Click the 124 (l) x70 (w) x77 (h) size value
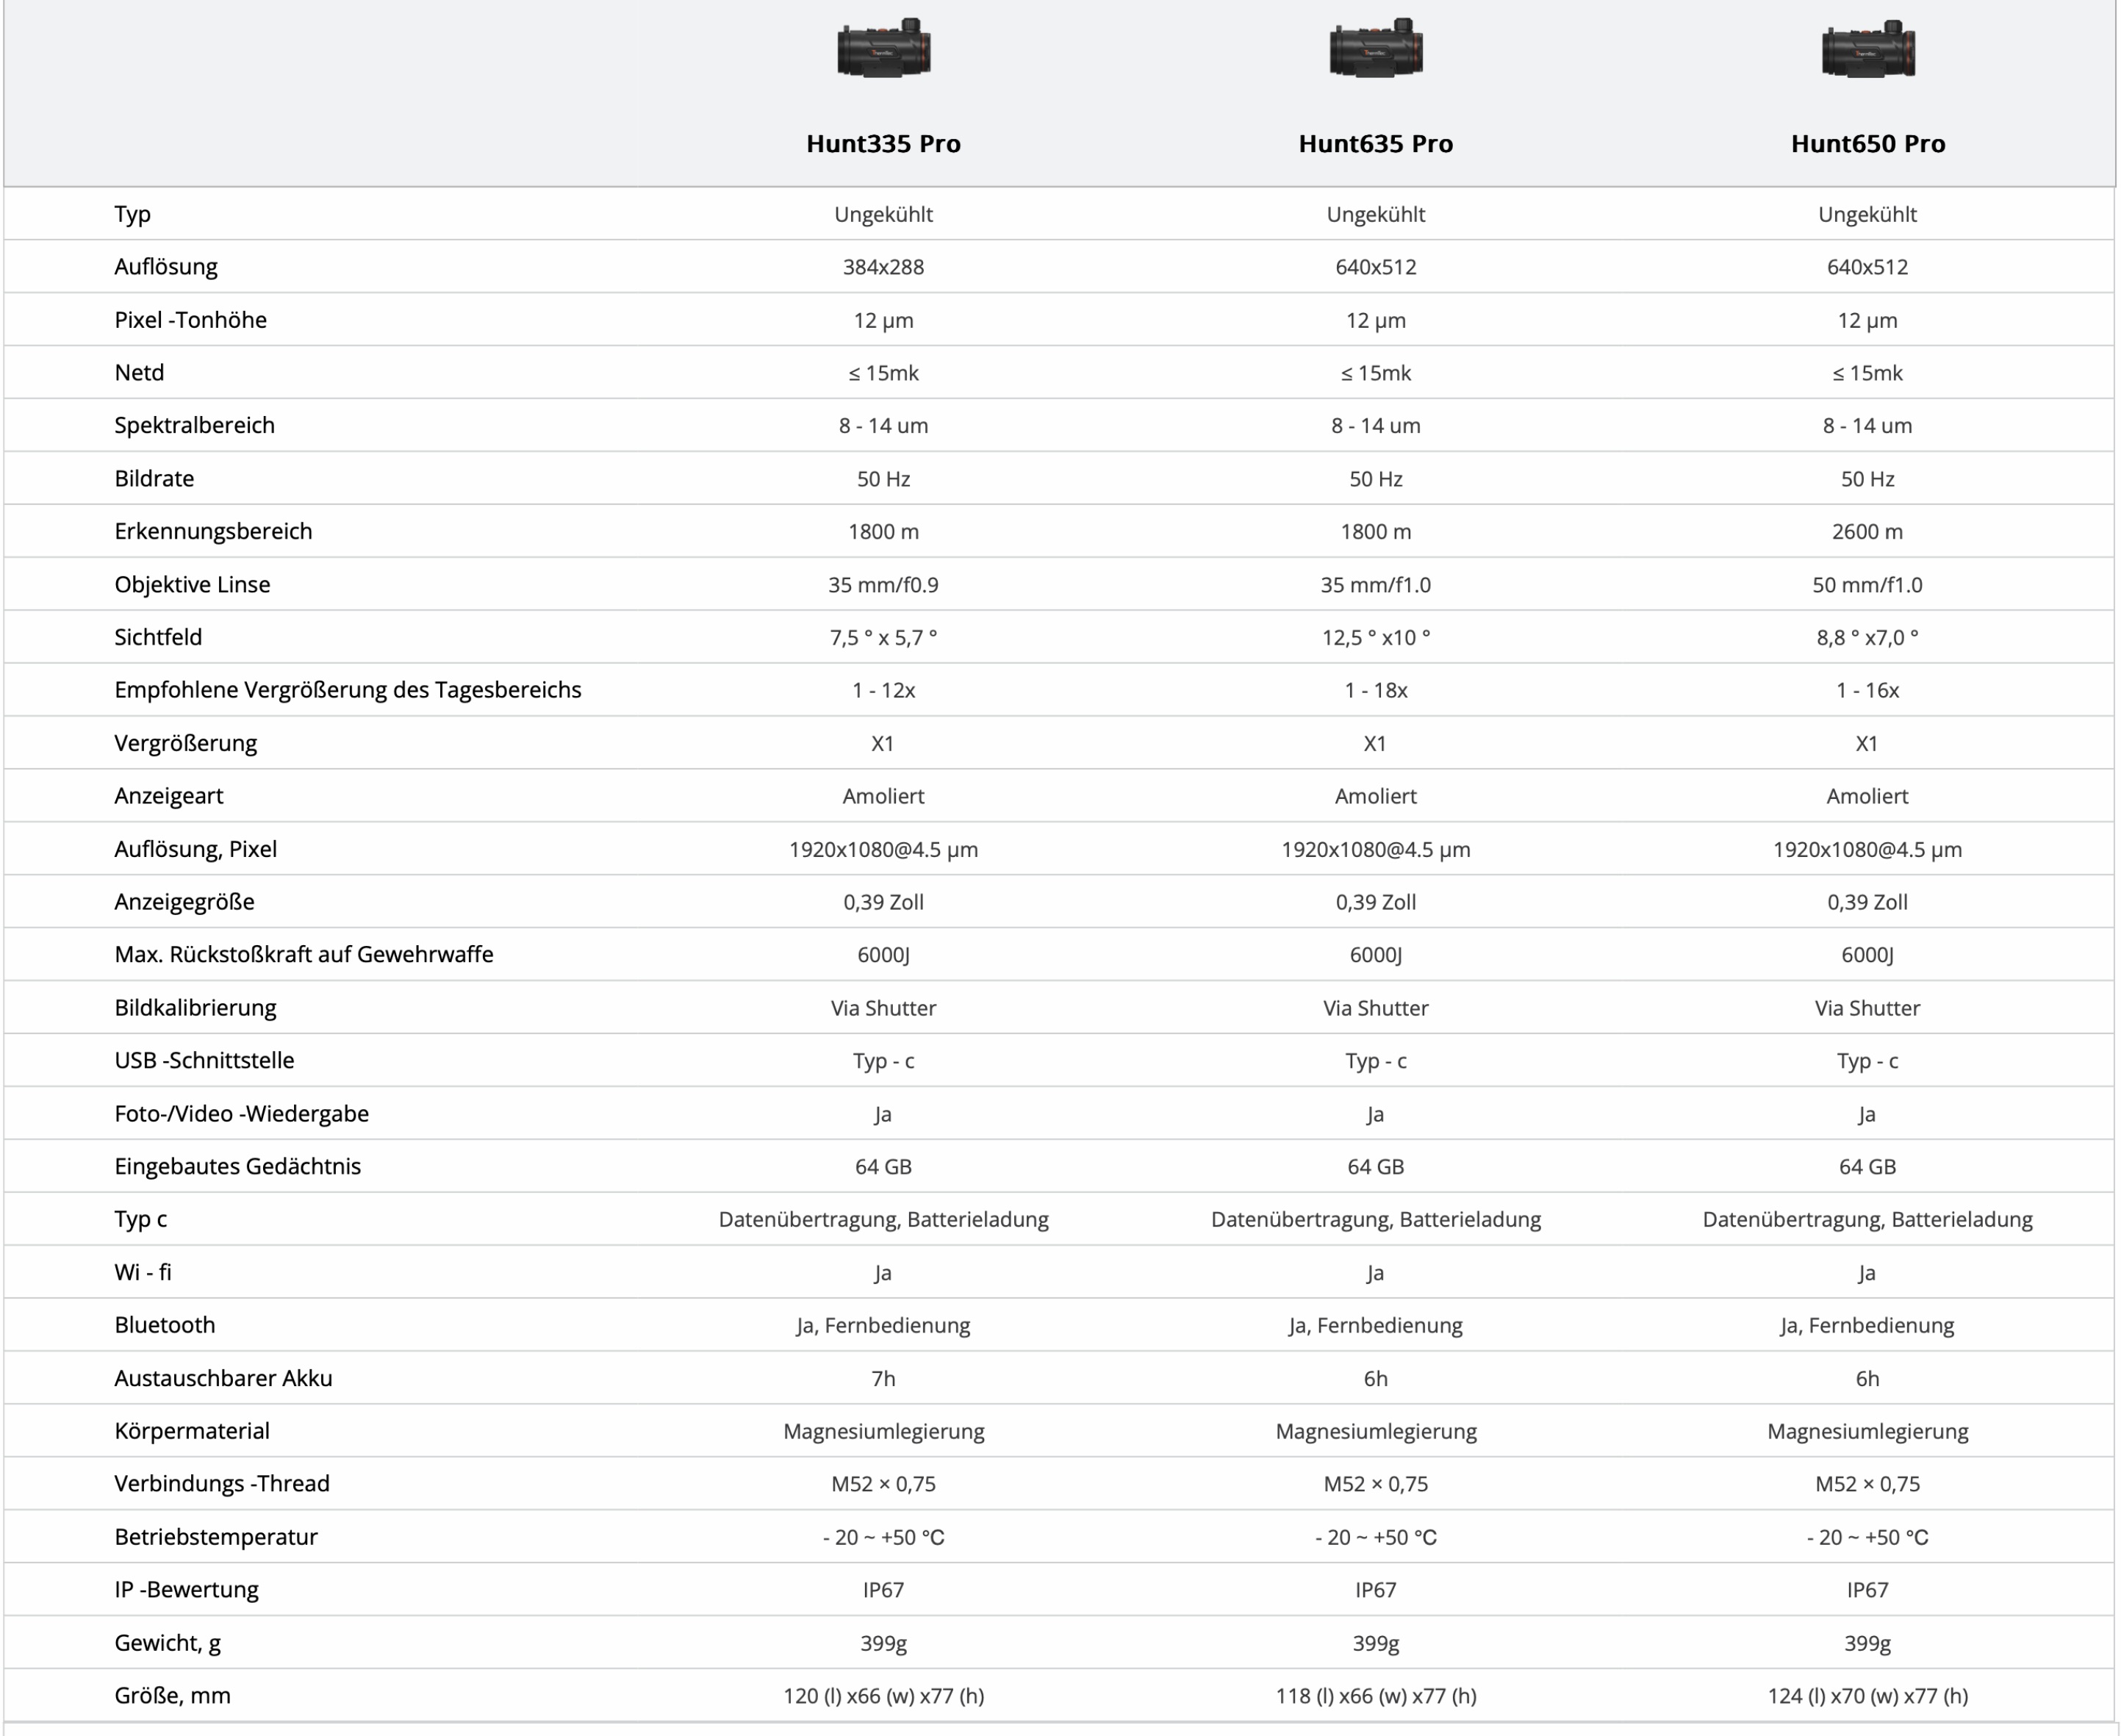The image size is (2121, 1736). (1867, 1696)
